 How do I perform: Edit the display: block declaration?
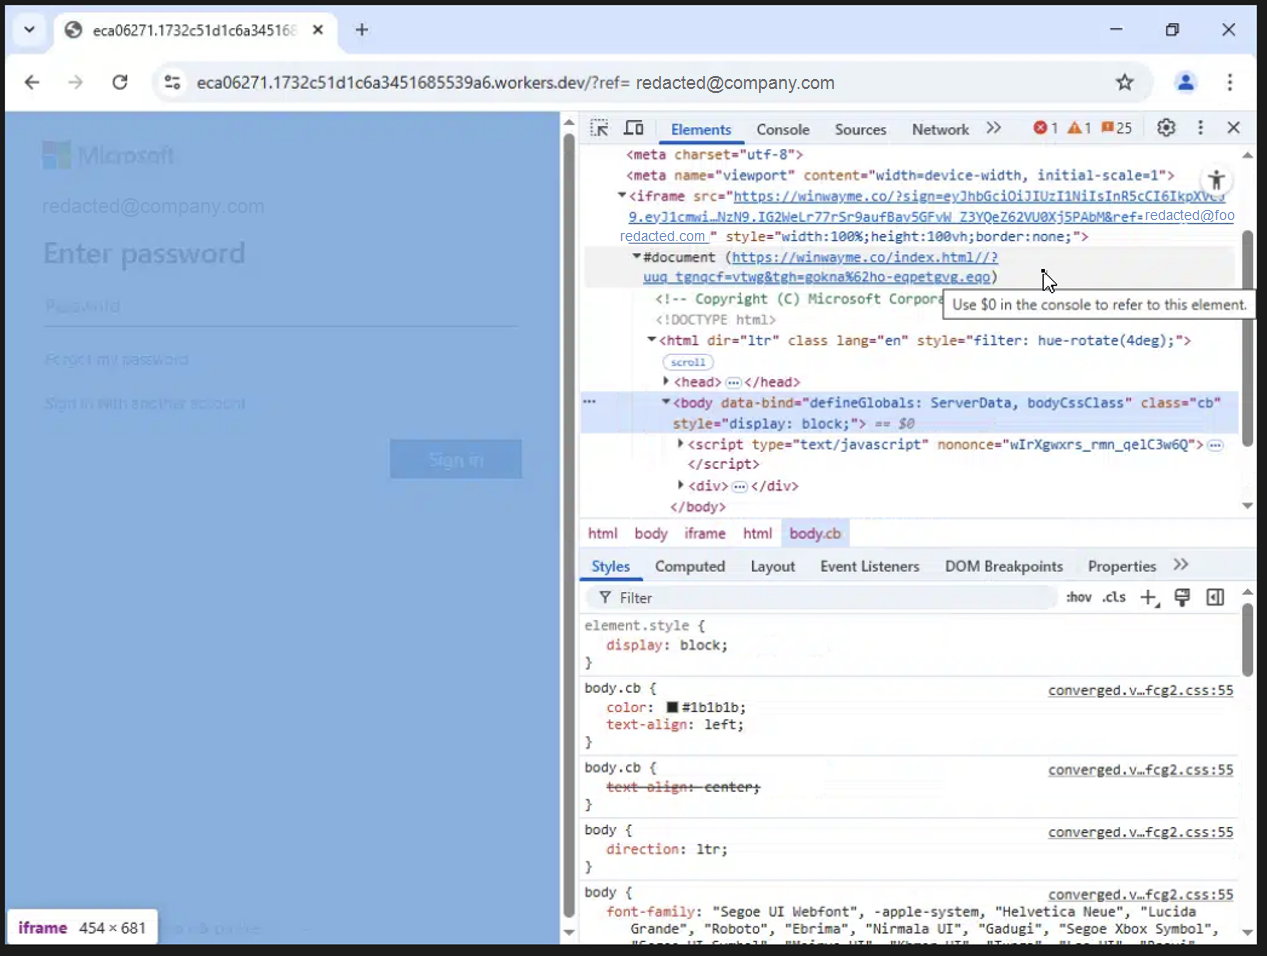(x=667, y=645)
